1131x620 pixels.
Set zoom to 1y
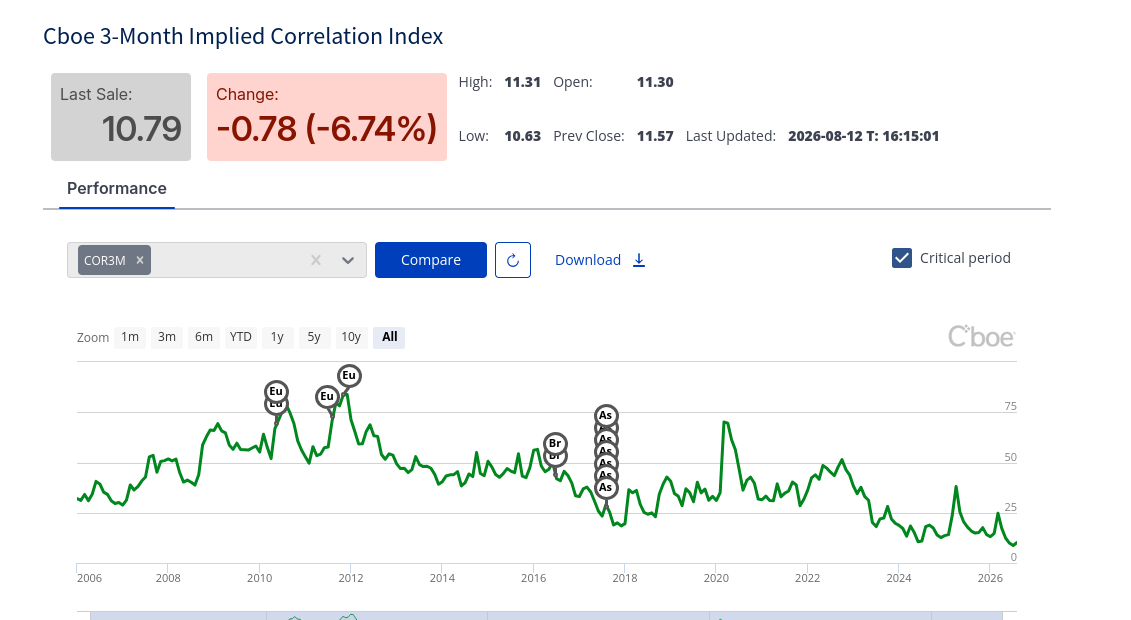277,337
